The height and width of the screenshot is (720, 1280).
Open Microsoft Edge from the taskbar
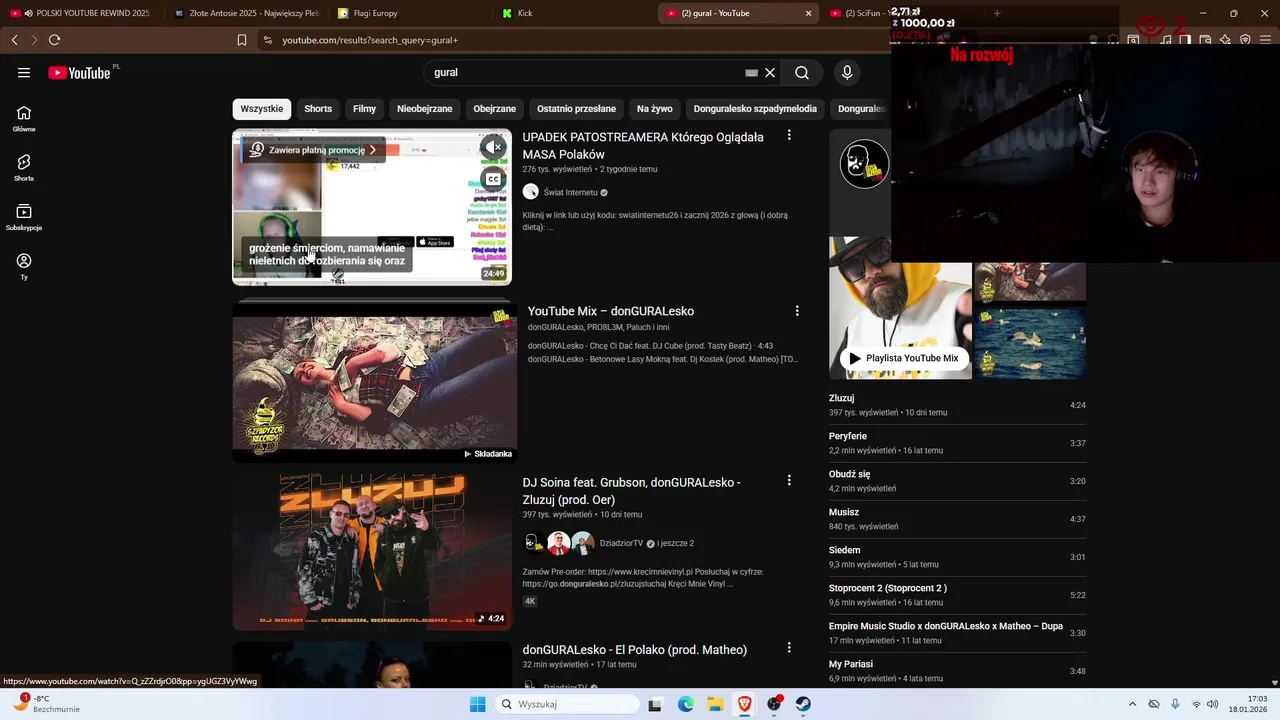(685, 704)
